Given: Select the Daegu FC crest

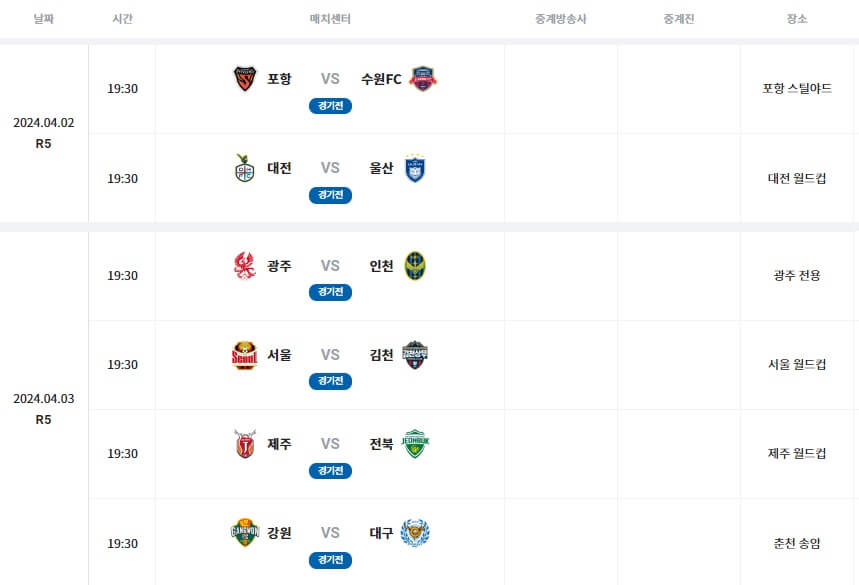Looking at the screenshot, I should [415, 533].
